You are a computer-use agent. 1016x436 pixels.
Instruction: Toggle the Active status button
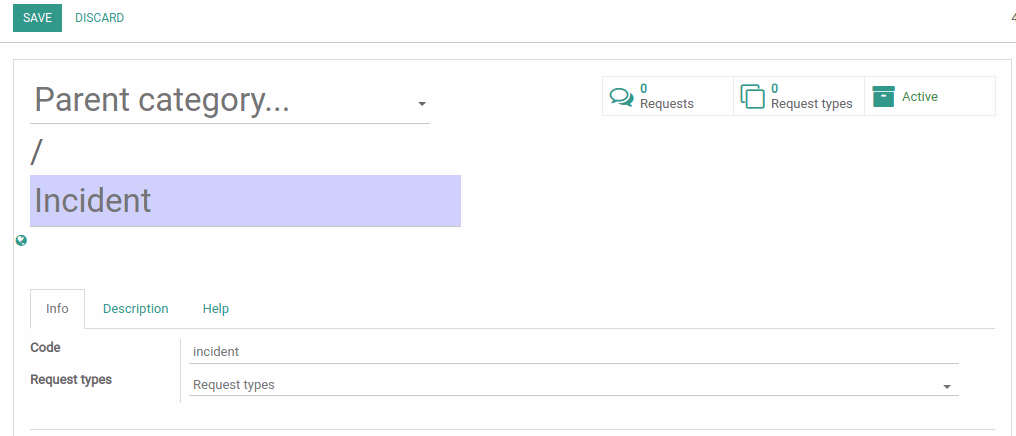pos(930,97)
